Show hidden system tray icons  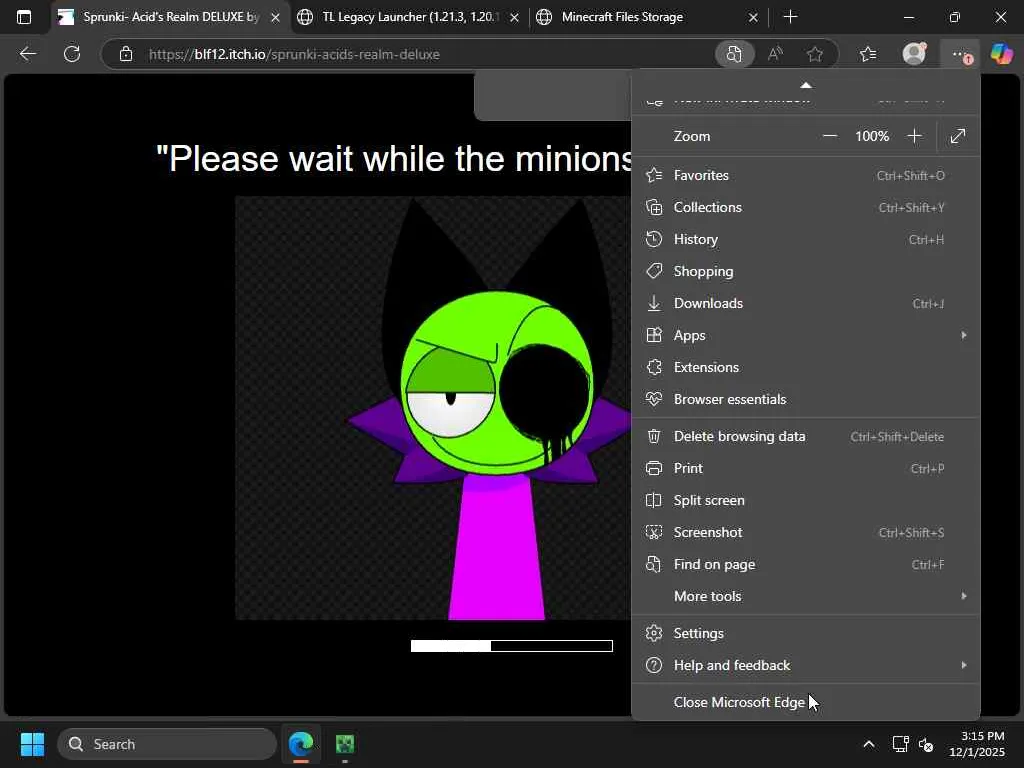coord(869,744)
